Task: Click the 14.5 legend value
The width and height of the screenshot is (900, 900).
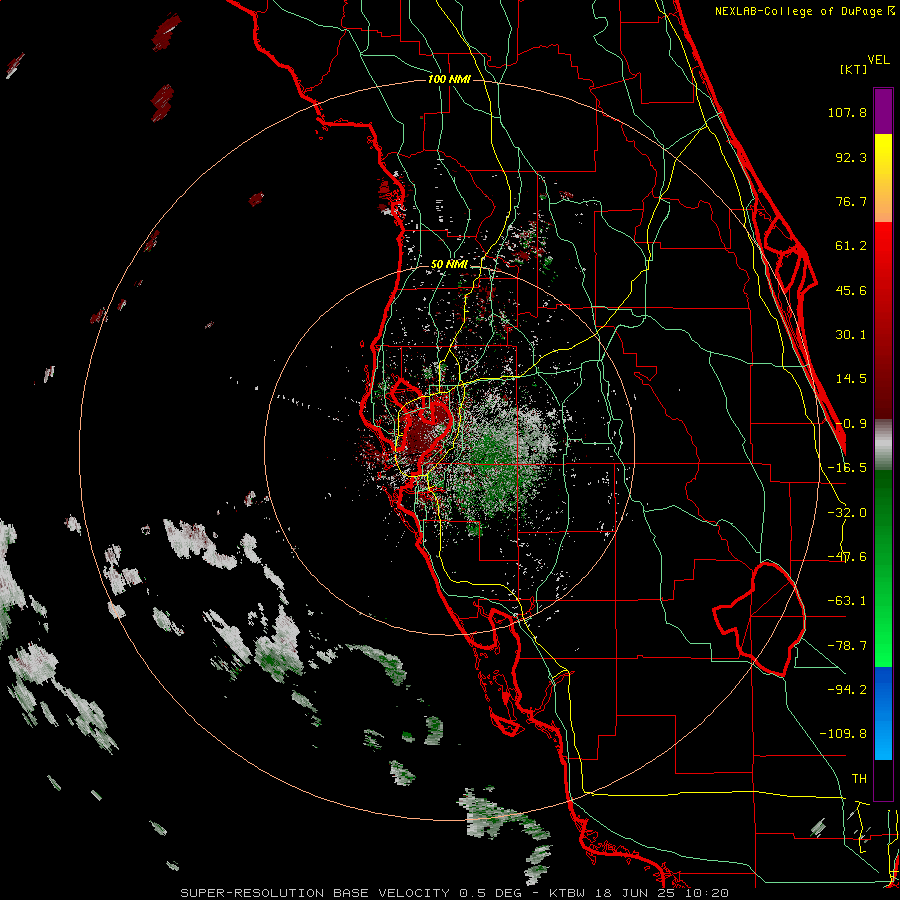Action: coord(851,379)
